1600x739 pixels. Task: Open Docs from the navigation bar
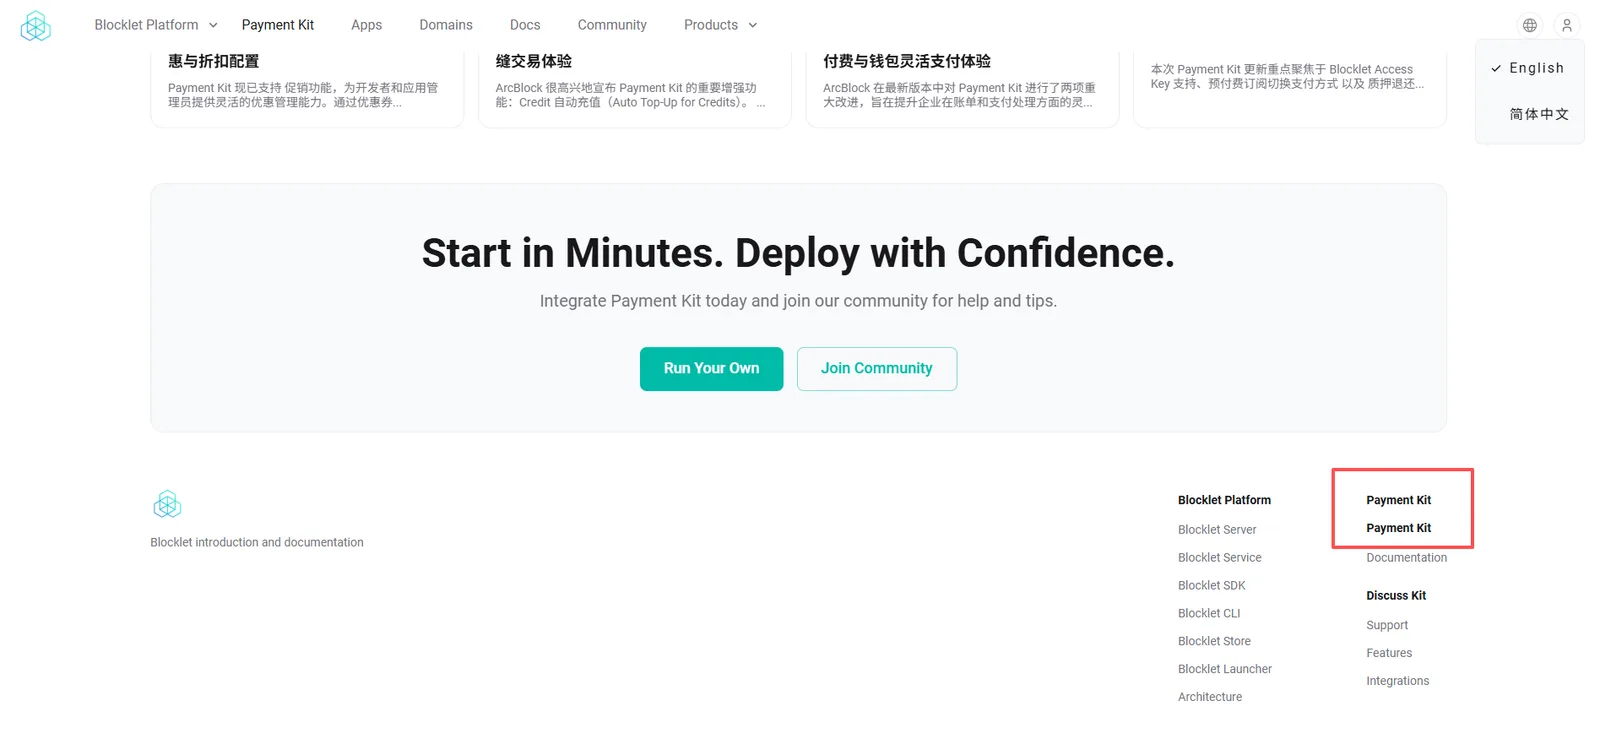pos(525,25)
